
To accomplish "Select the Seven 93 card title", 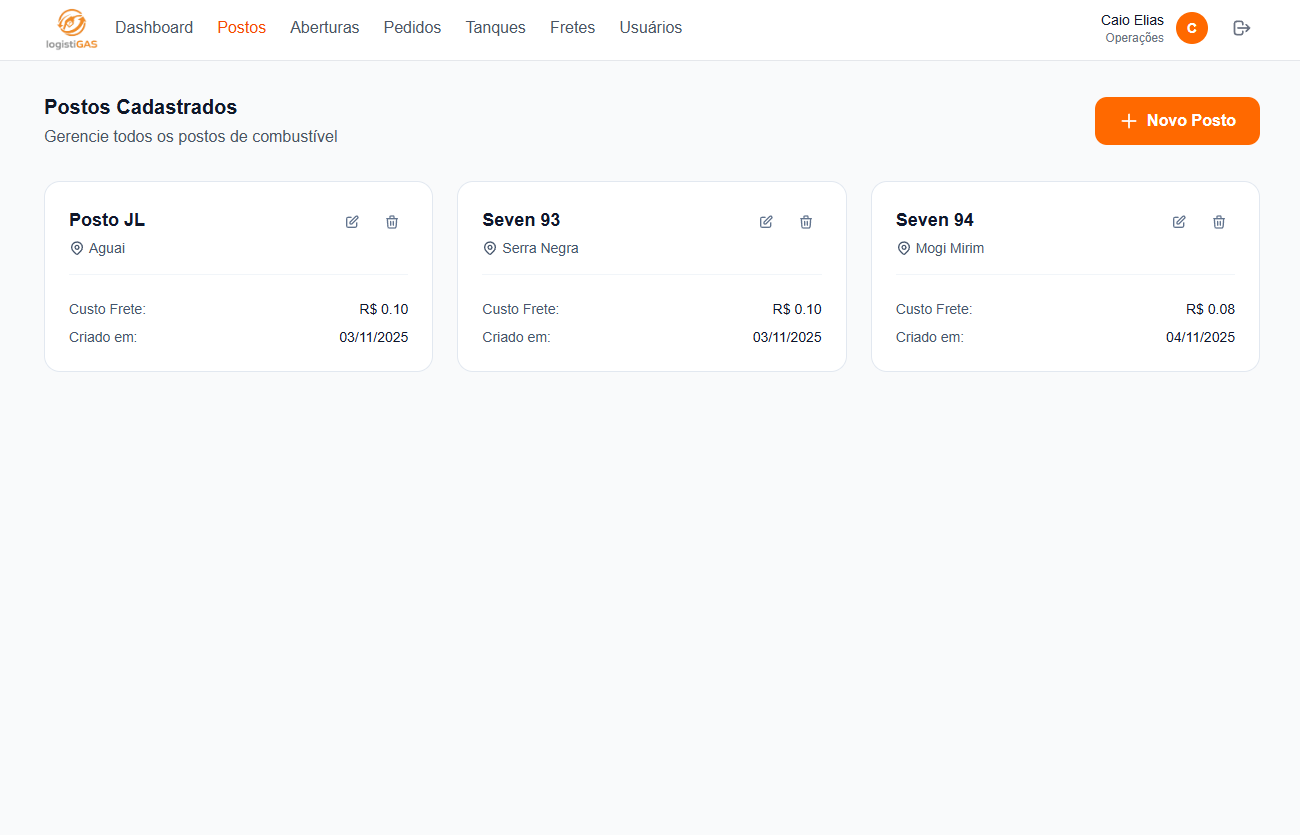I will [x=521, y=220].
